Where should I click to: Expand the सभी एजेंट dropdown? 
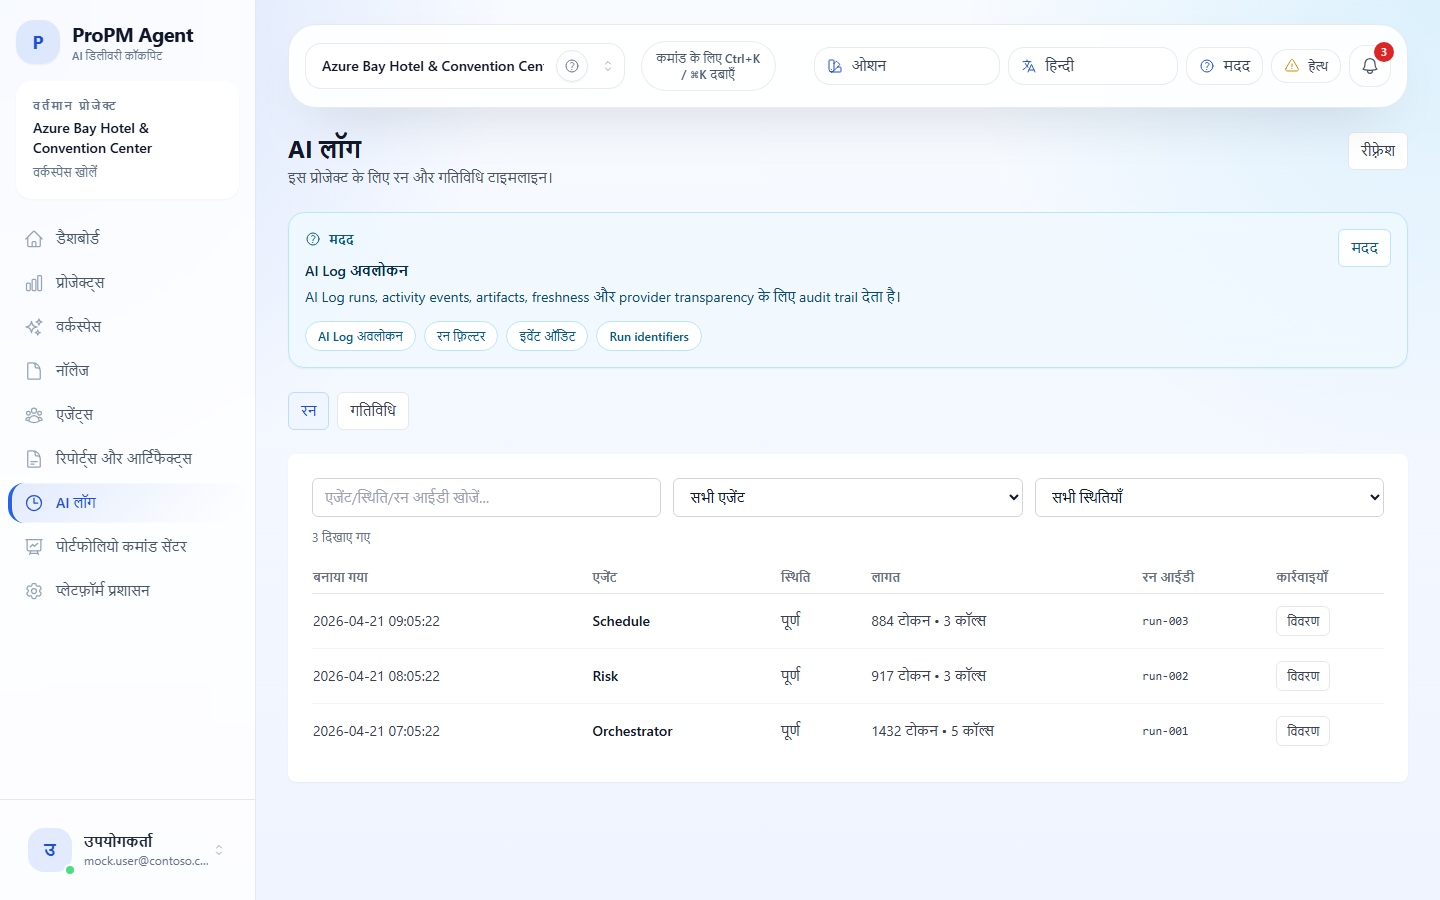(847, 497)
